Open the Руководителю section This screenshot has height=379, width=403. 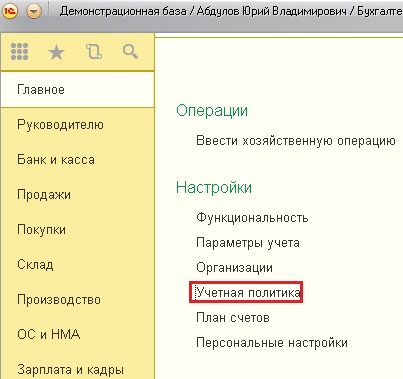pyautogui.click(x=77, y=125)
